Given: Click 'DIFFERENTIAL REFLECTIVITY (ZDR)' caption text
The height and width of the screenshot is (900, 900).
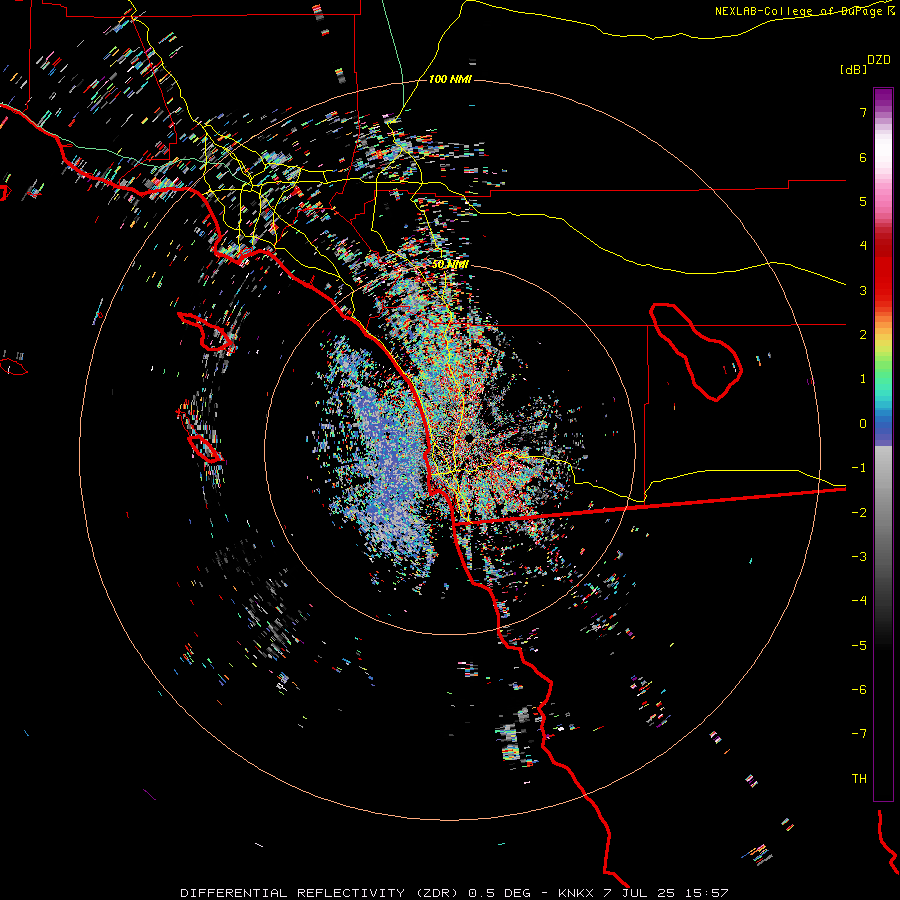Looking at the screenshot, I should pyautogui.click(x=321, y=893).
